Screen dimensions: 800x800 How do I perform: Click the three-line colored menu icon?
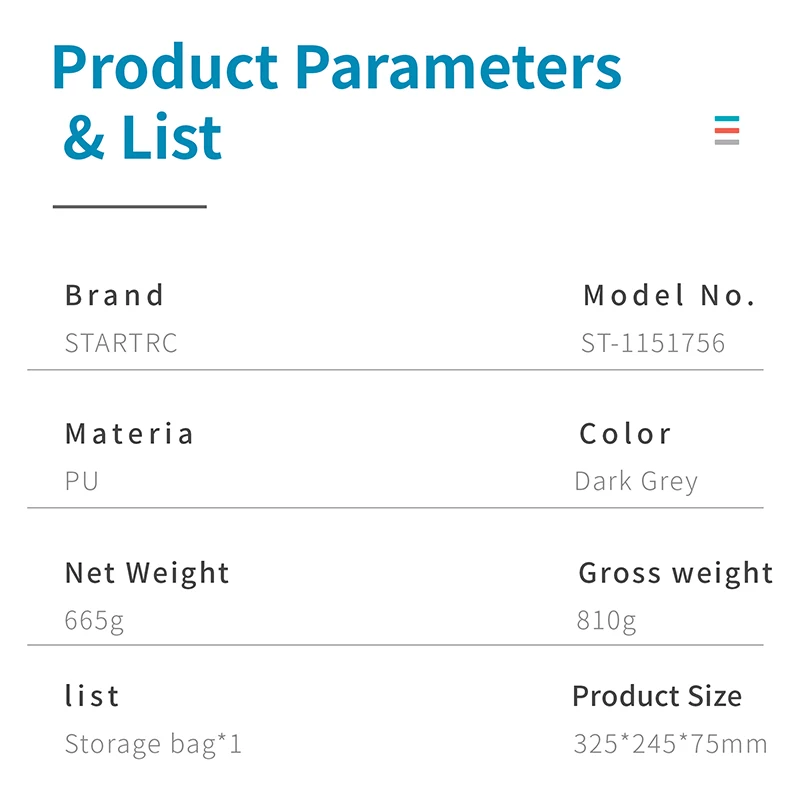point(727,130)
